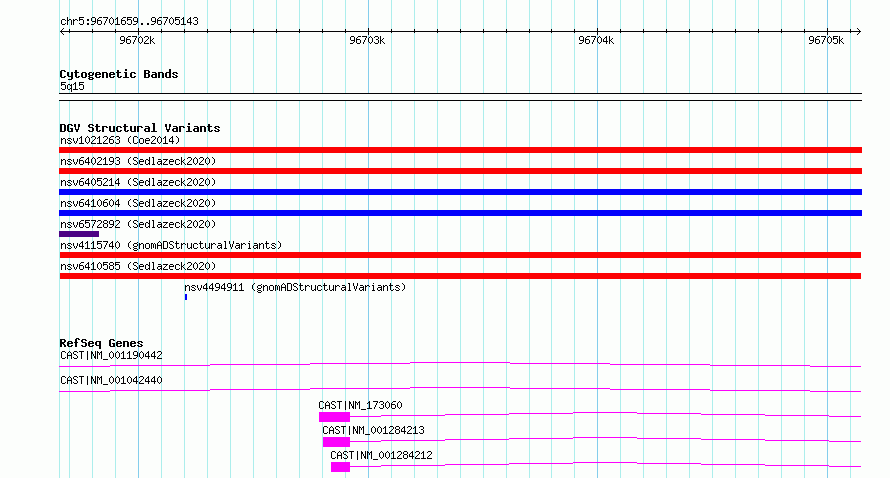Click the CAST|NM_001190442 intron line
This screenshot has height=478, width=890.
click(x=460, y=364)
